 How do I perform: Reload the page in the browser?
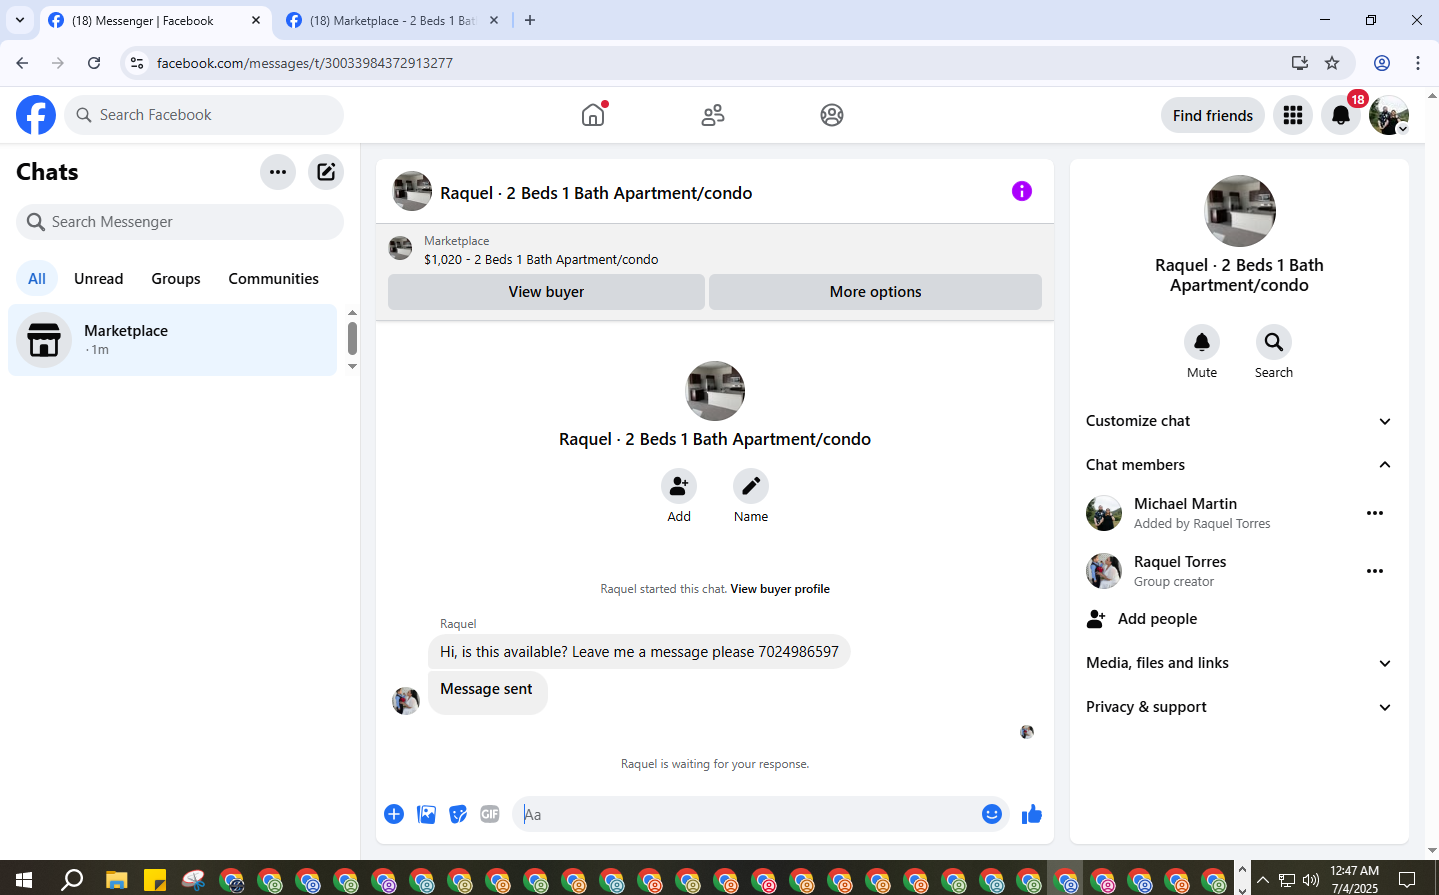click(x=94, y=63)
